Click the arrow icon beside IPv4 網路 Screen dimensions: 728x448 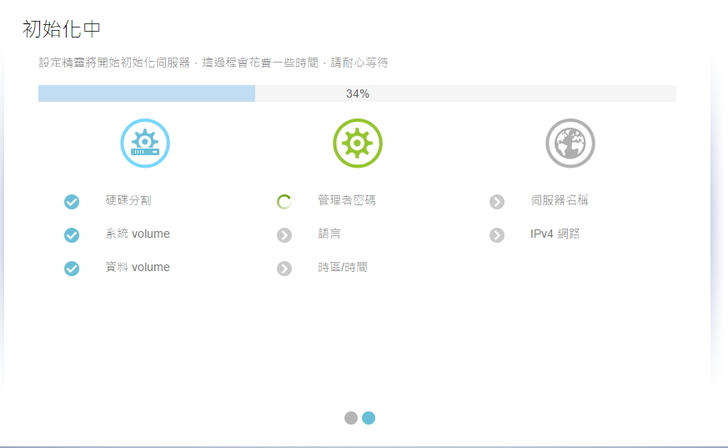tap(497, 235)
